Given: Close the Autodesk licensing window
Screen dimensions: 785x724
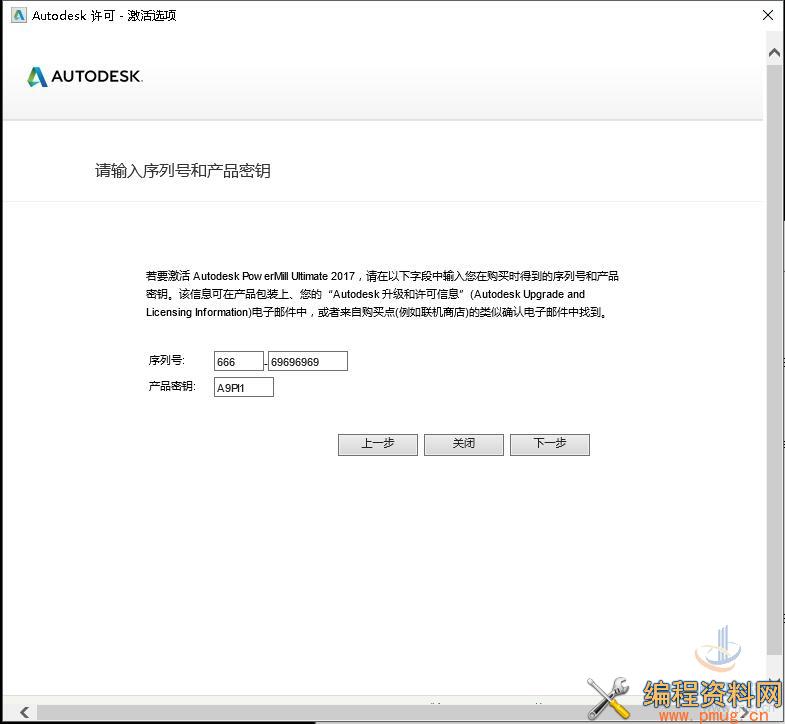Looking at the screenshot, I should [767, 15].
